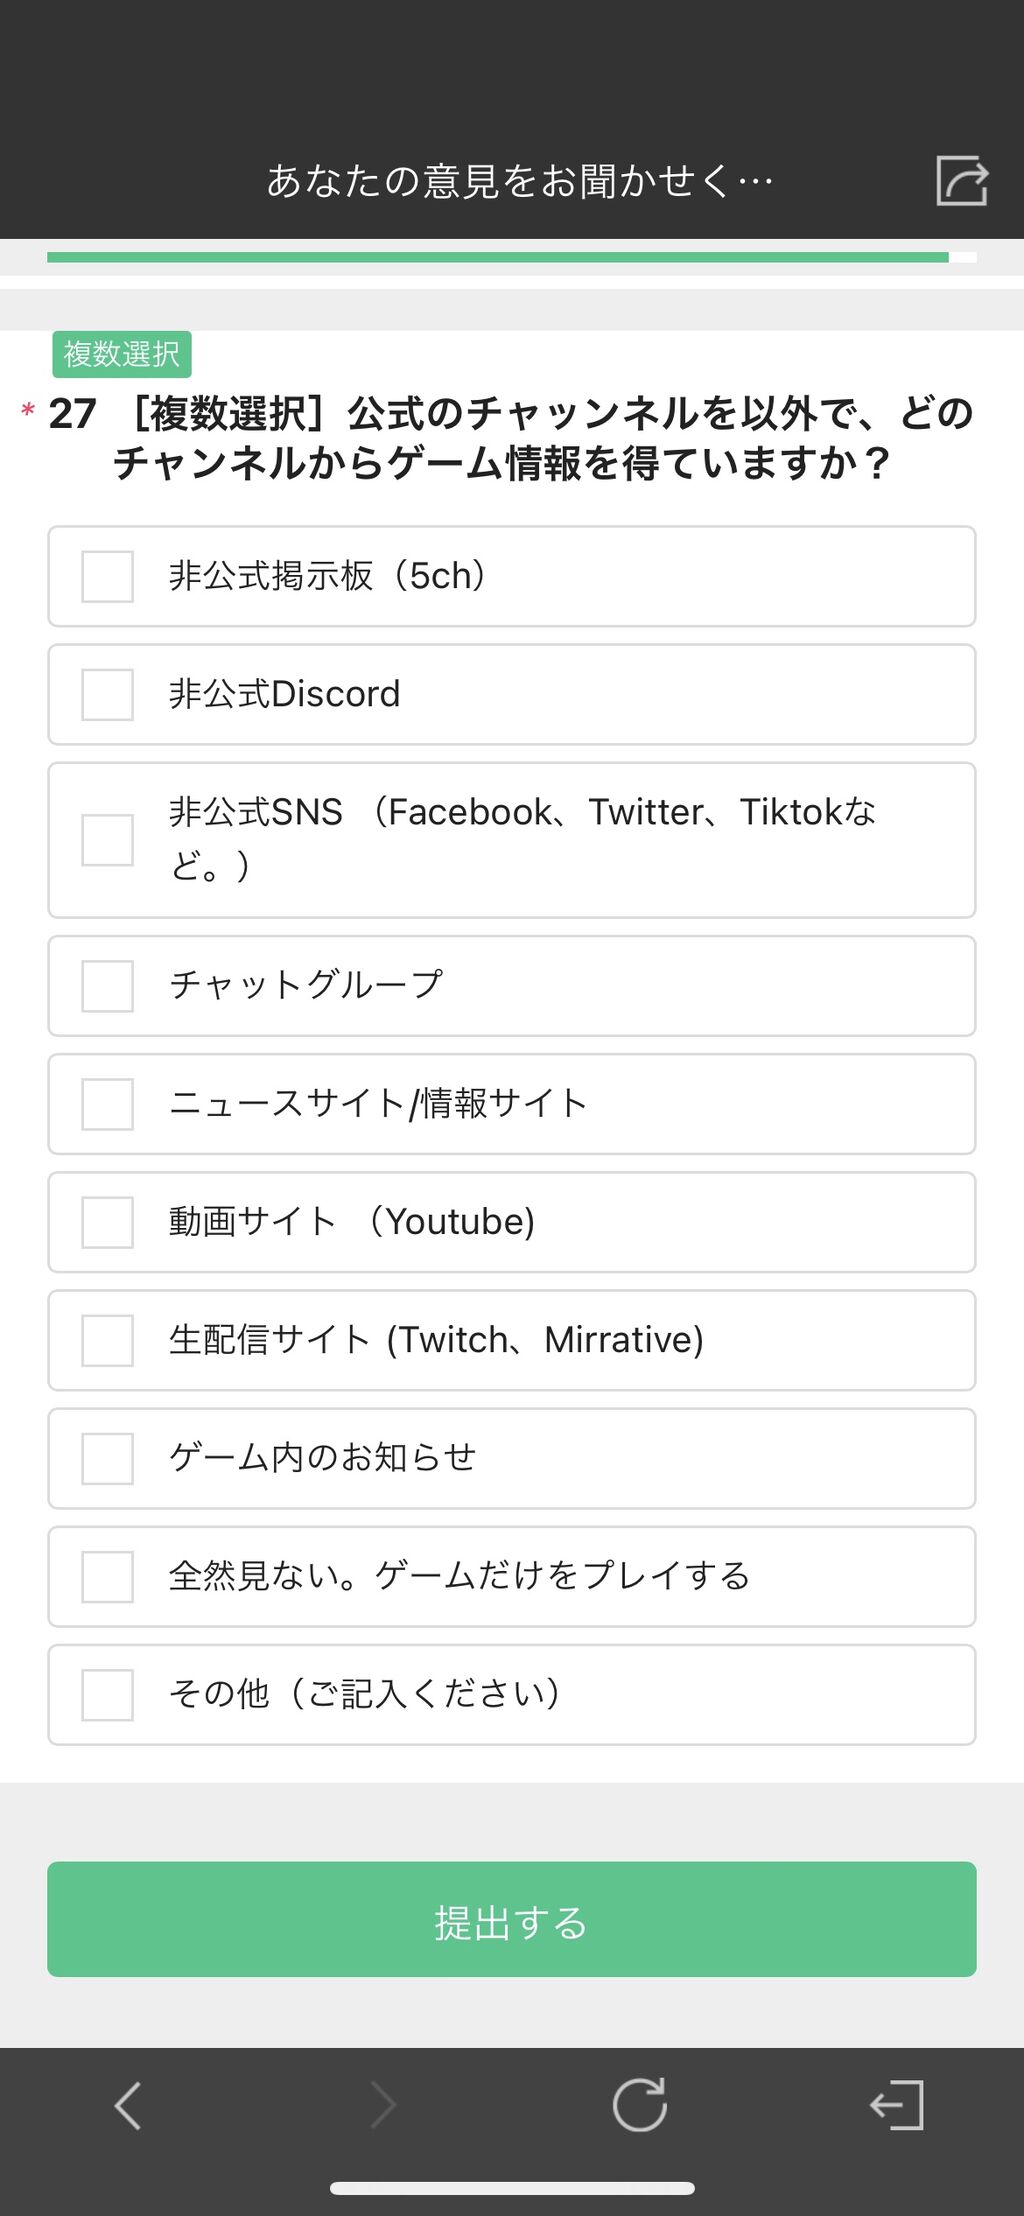
Task: Select 動画サイト（Youtube) checkbox
Action: 107,1222
